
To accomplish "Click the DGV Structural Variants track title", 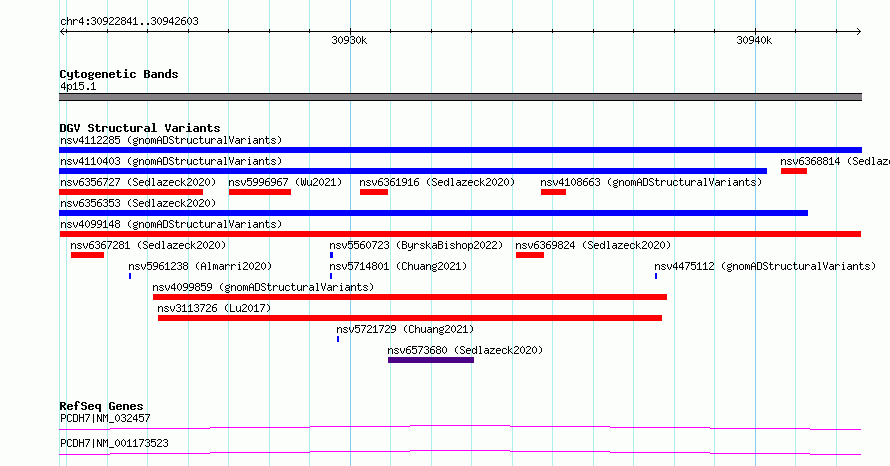I will click(x=140, y=128).
